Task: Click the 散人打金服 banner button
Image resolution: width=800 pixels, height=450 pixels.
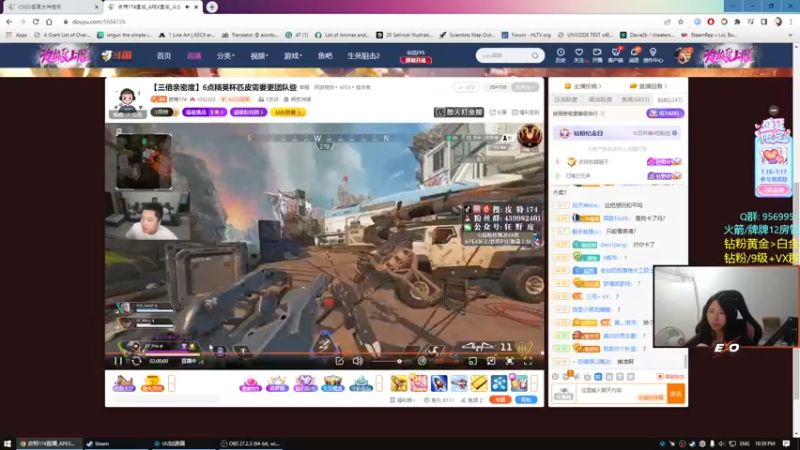Action: pos(458,112)
